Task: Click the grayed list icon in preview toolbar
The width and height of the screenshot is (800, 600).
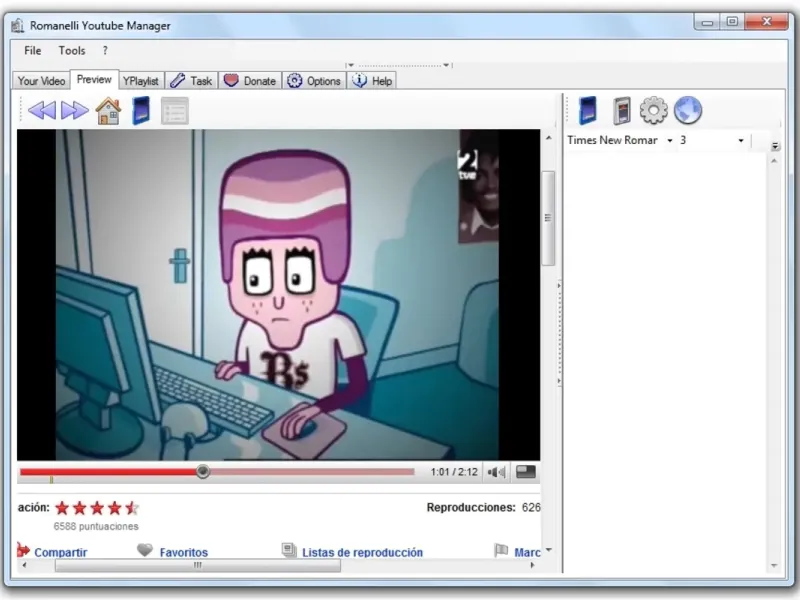Action: (x=174, y=111)
